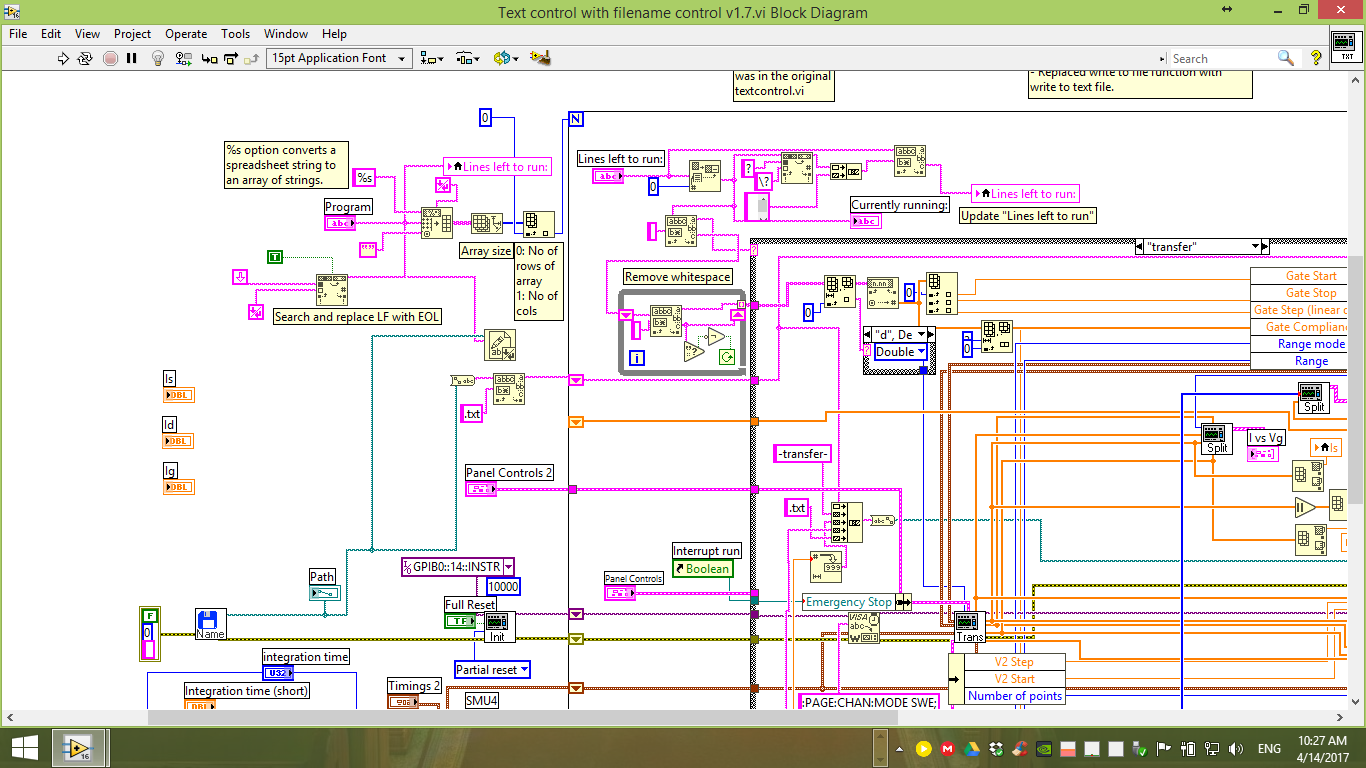Click the Program string control terminal
The height and width of the screenshot is (768, 1366).
pos(340,224)
